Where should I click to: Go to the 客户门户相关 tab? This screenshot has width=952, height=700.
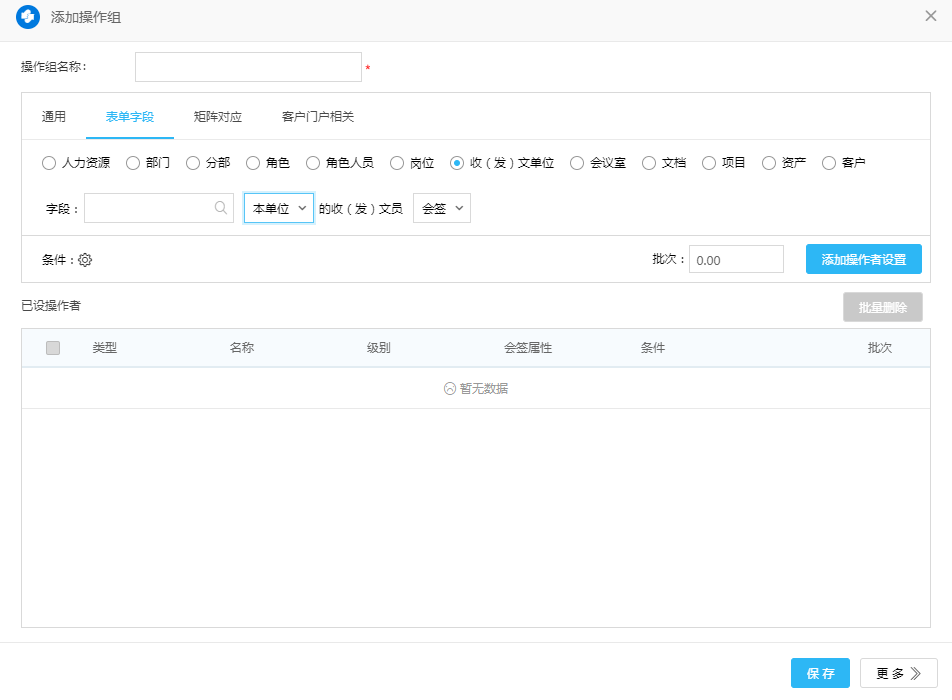click(318, 117)
